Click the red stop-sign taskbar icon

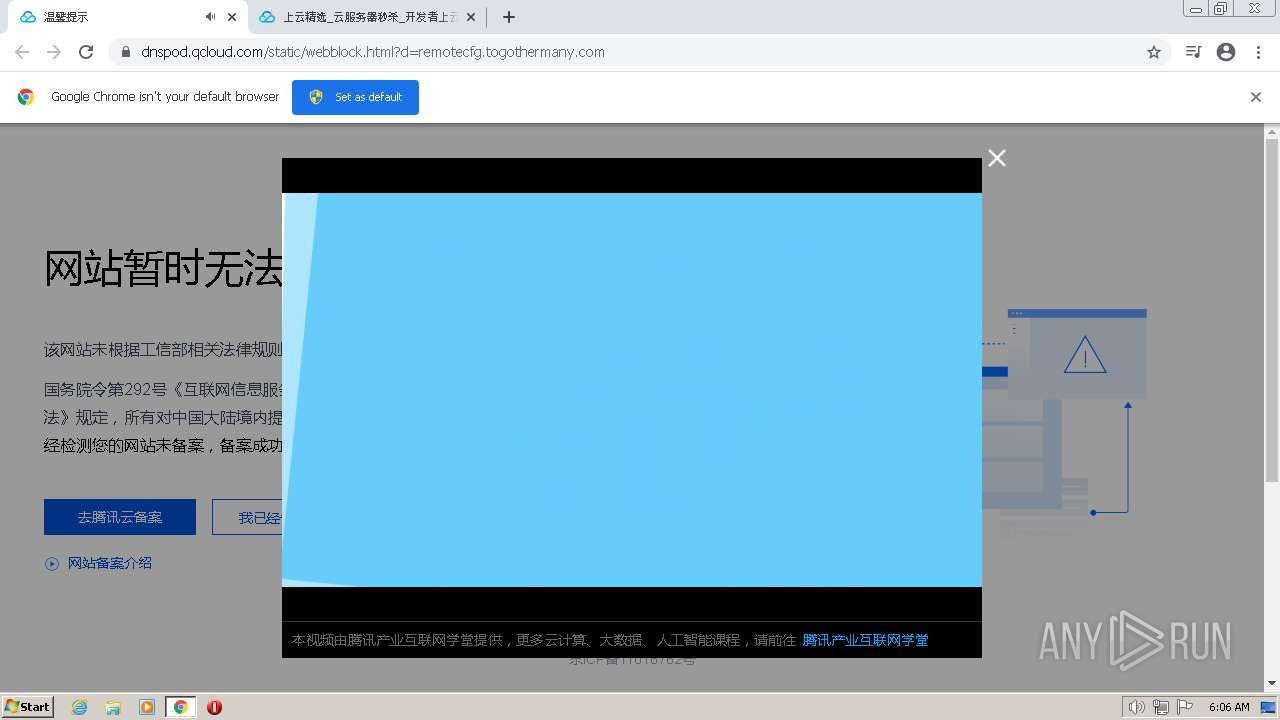214,707
